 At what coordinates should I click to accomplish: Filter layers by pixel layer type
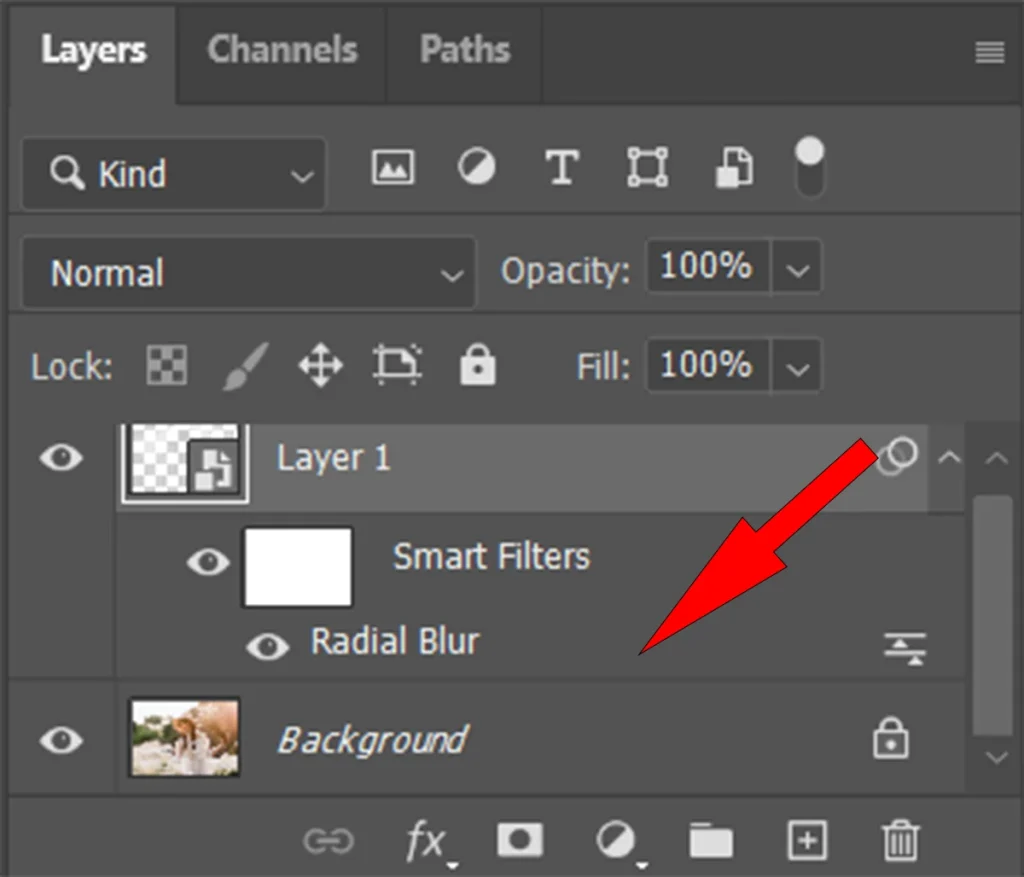[x=393, y=168]
